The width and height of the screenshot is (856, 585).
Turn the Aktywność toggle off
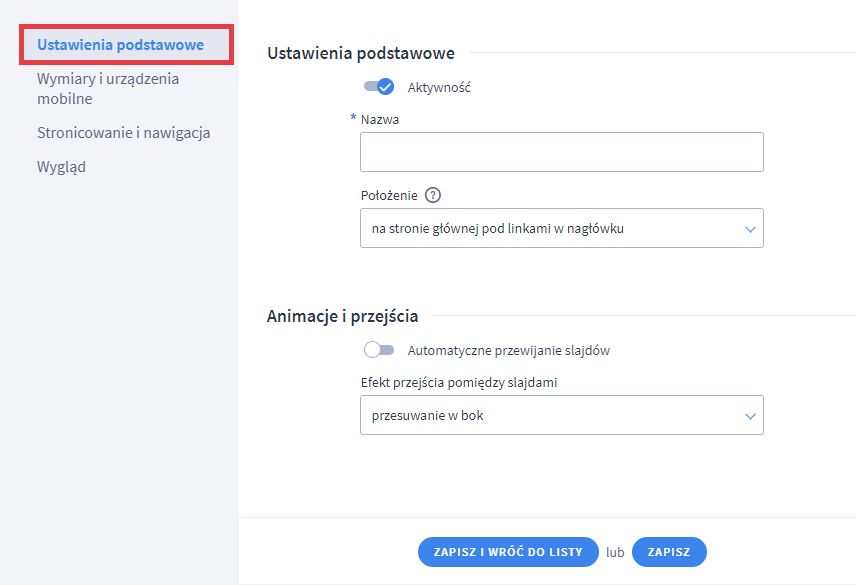(379, 86)
